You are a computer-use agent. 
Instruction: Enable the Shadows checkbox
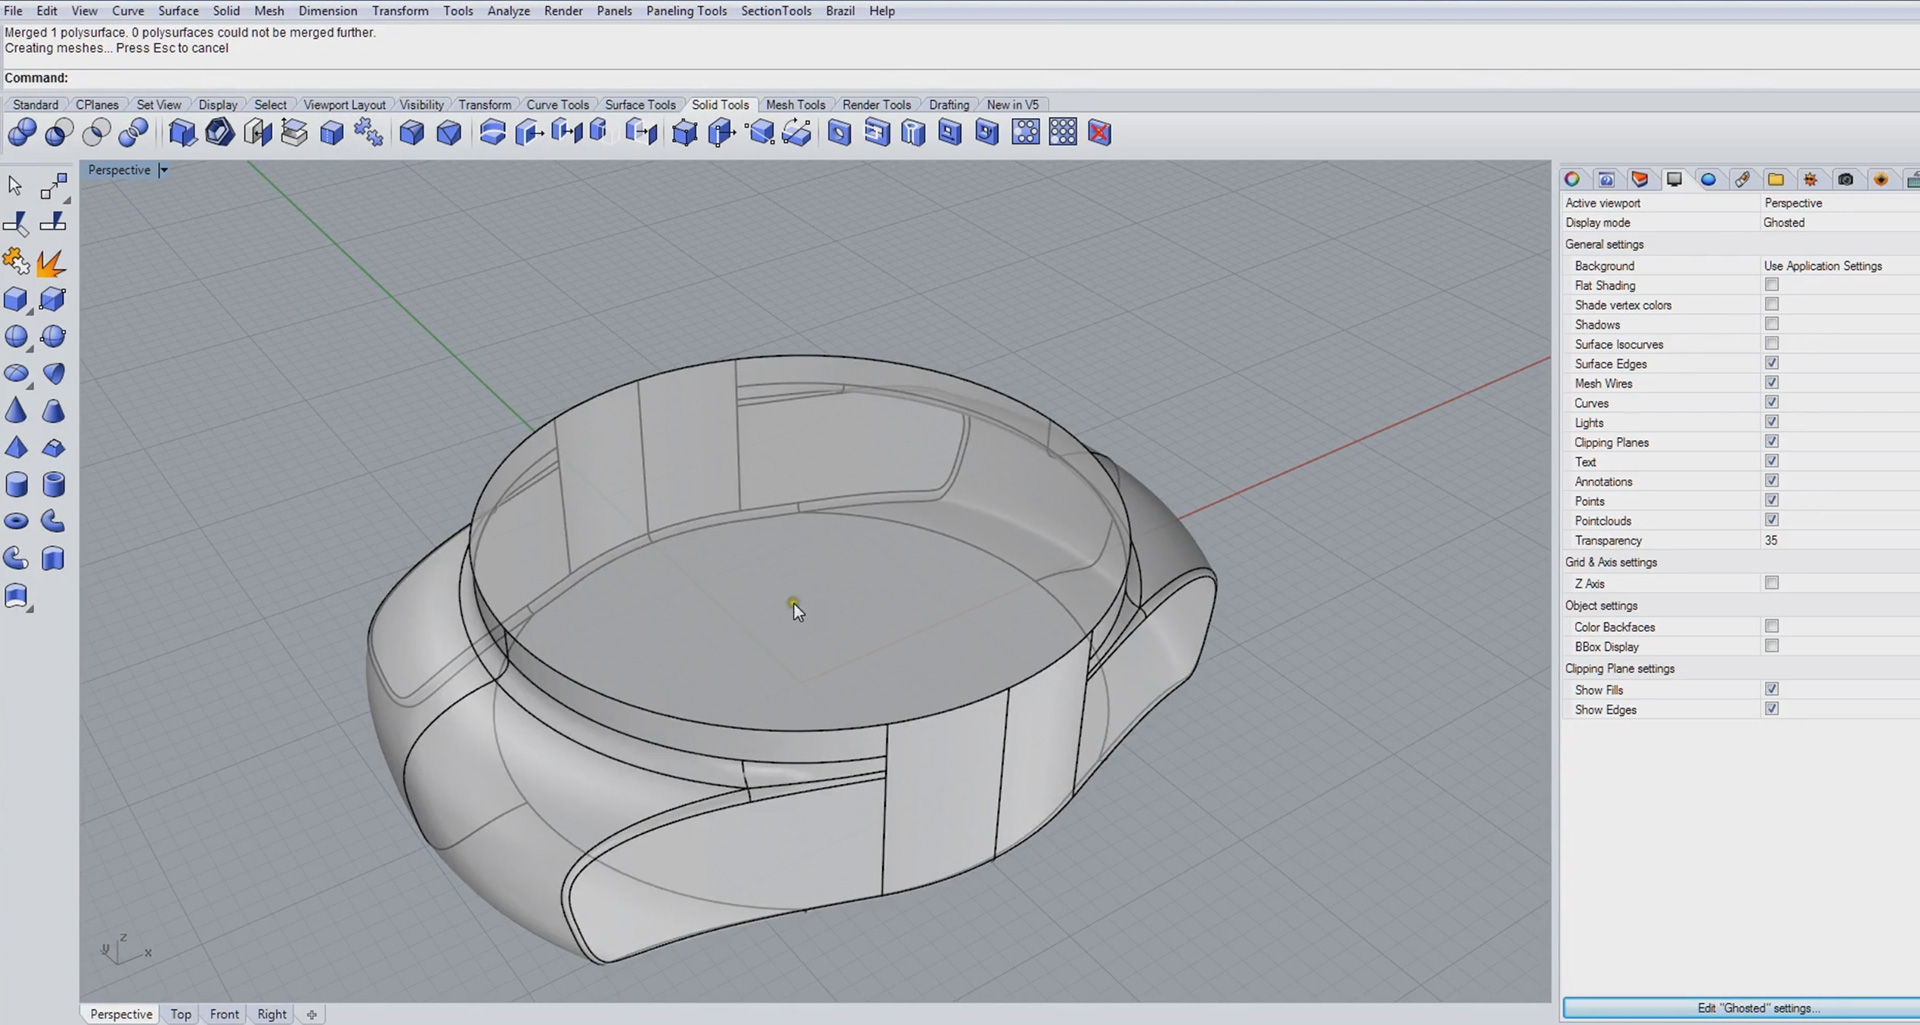point(1772,324)
